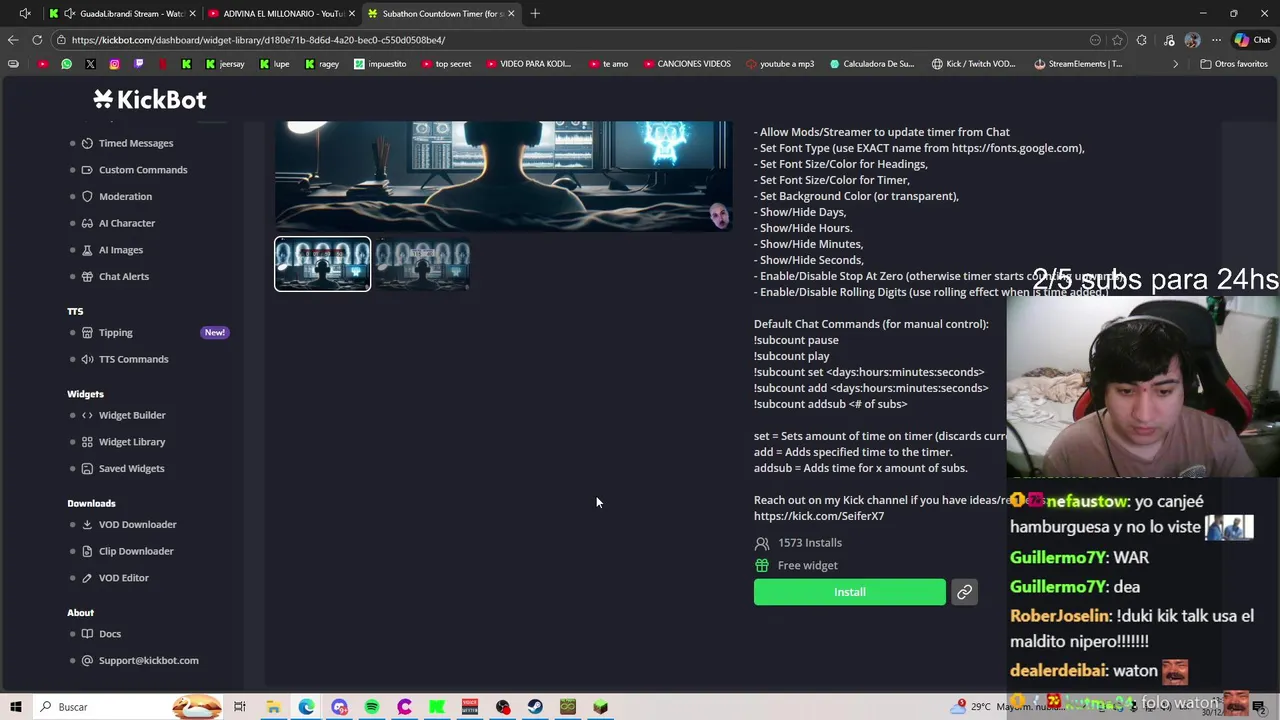This screenshot has width=1280, height=720.
Task: Click 1573 Installs text
Action: pyautogui.click(x=810, y=543)
